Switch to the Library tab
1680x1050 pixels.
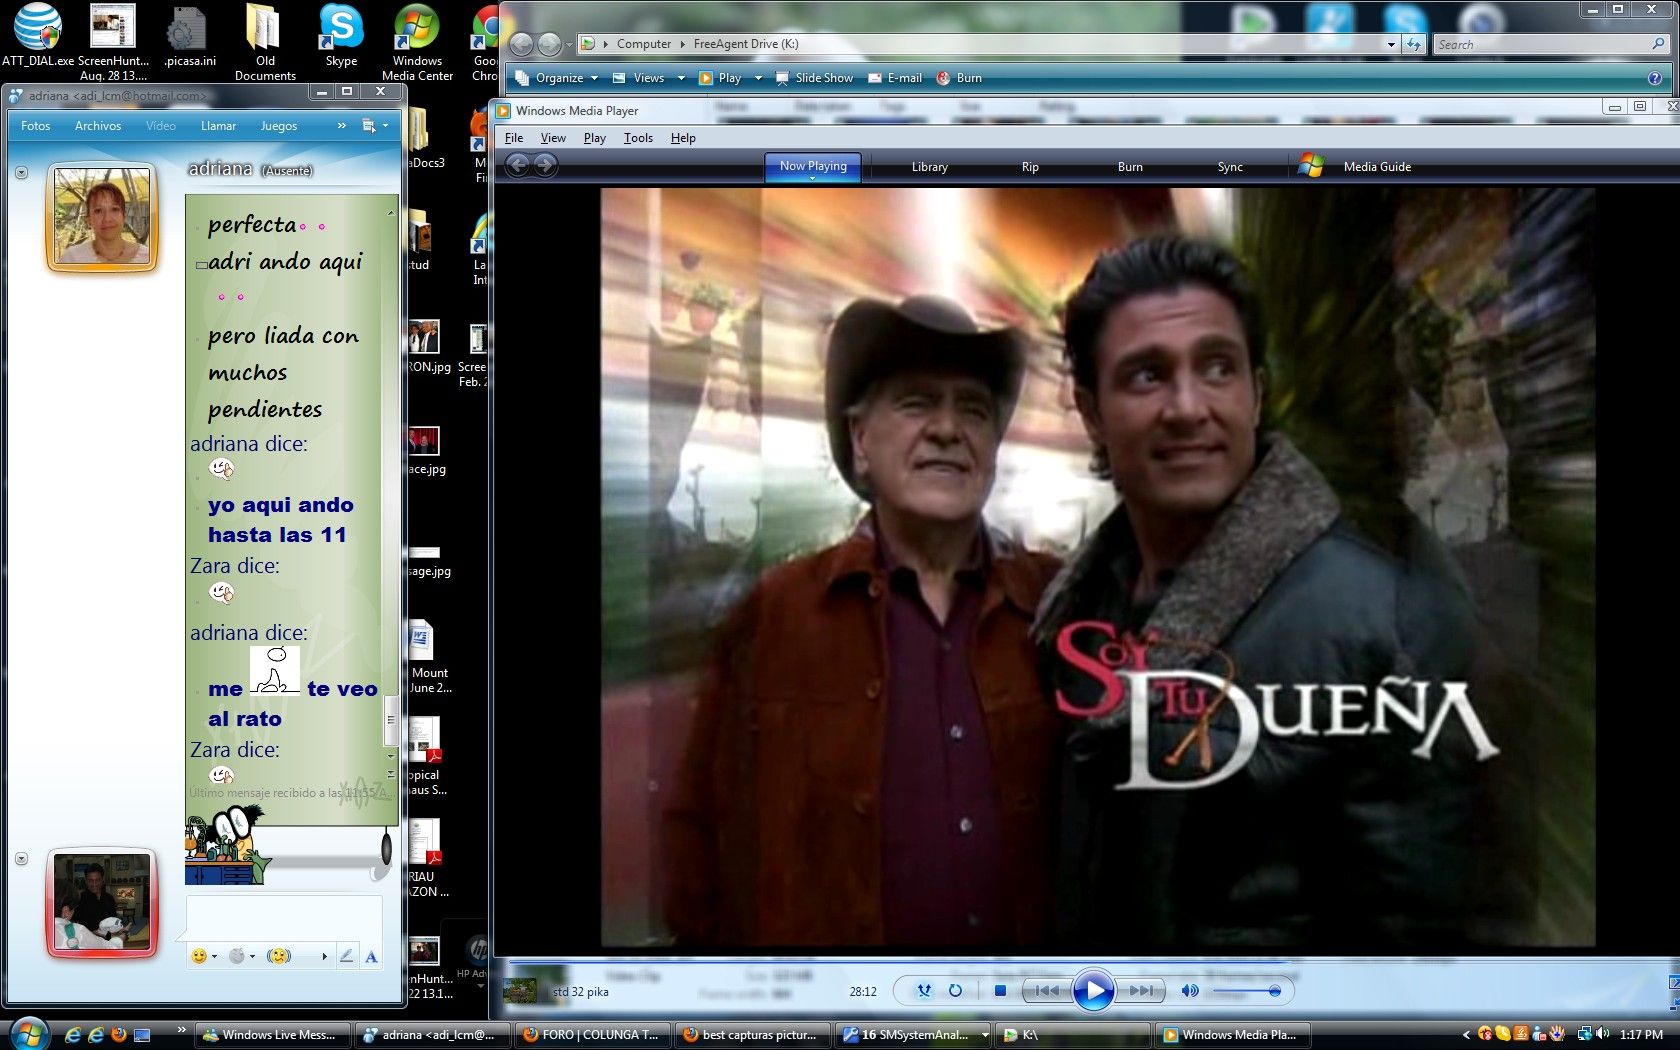pos(929,167)
